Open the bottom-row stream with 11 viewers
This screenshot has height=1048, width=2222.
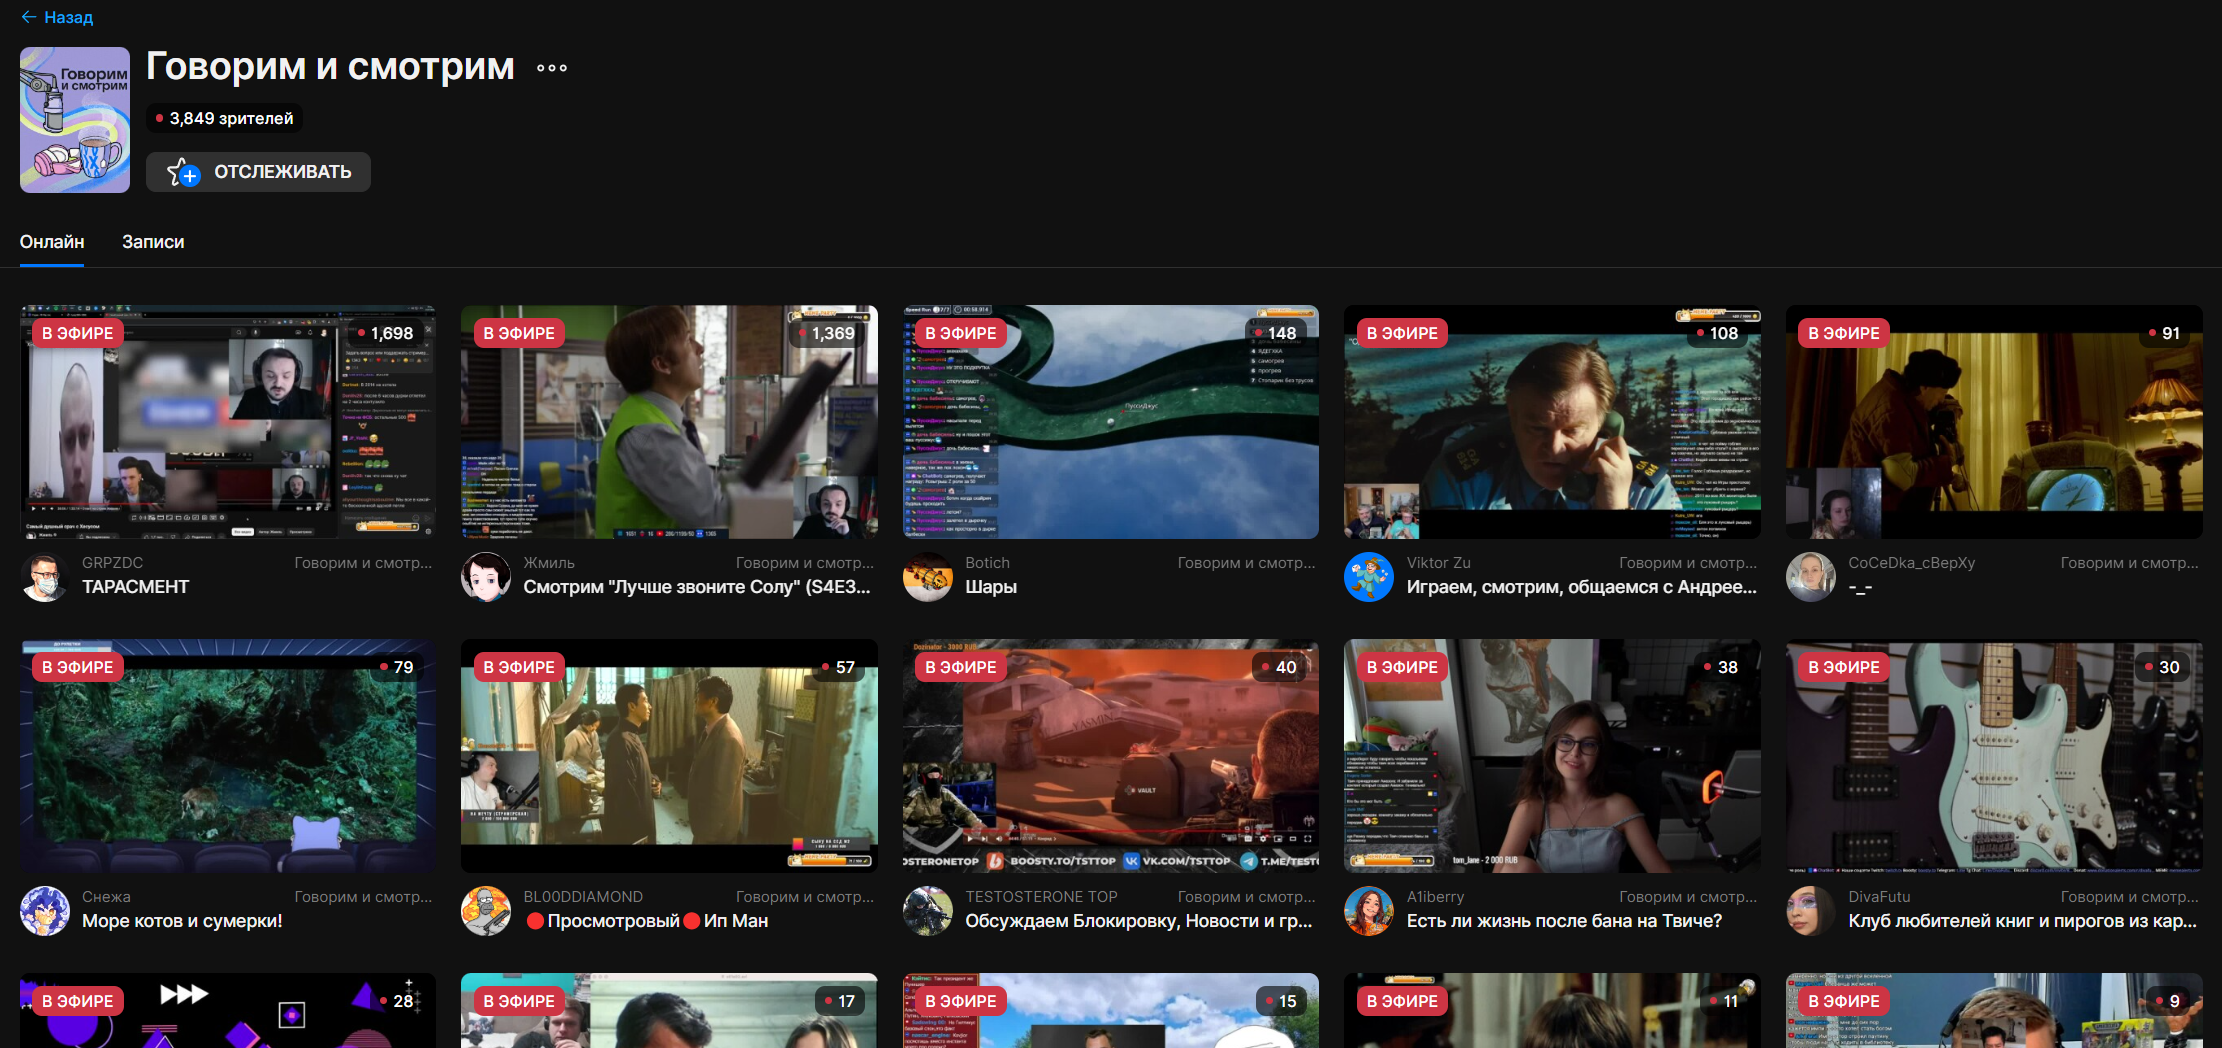pyautogui.click(x=1552, y=1010)
